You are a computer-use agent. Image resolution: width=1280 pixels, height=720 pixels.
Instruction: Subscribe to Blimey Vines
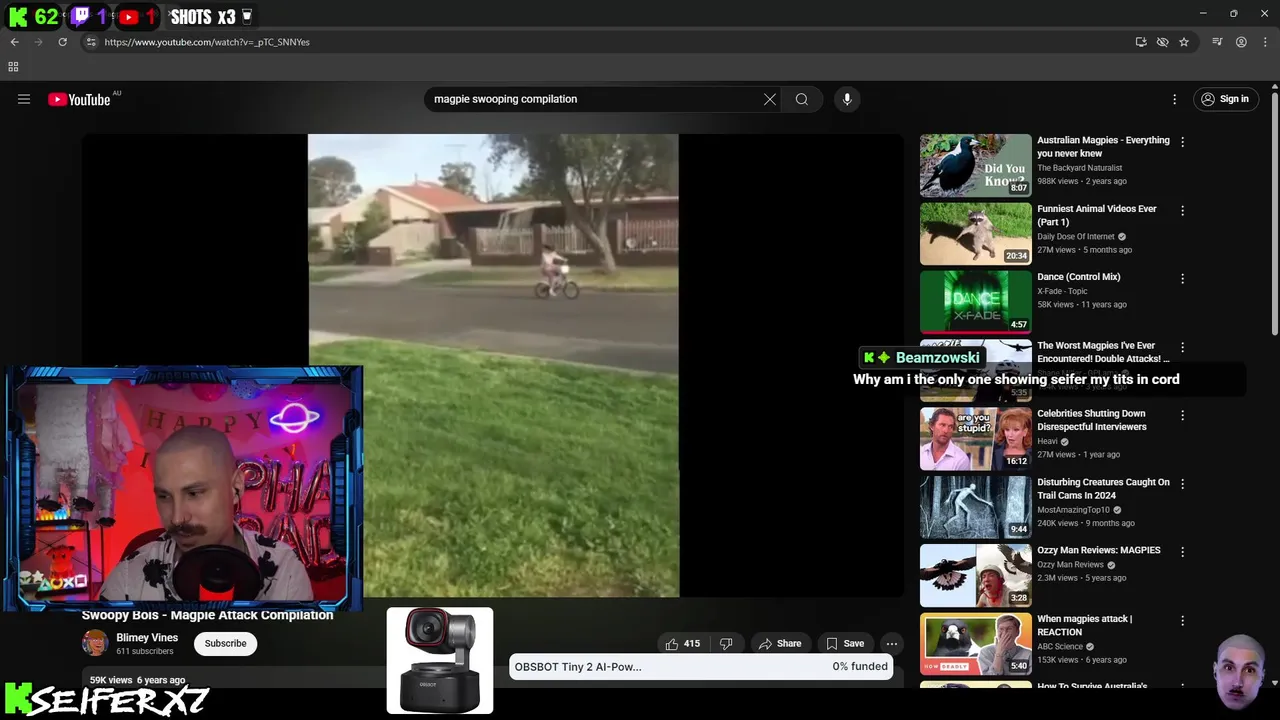tap(225, 643)
